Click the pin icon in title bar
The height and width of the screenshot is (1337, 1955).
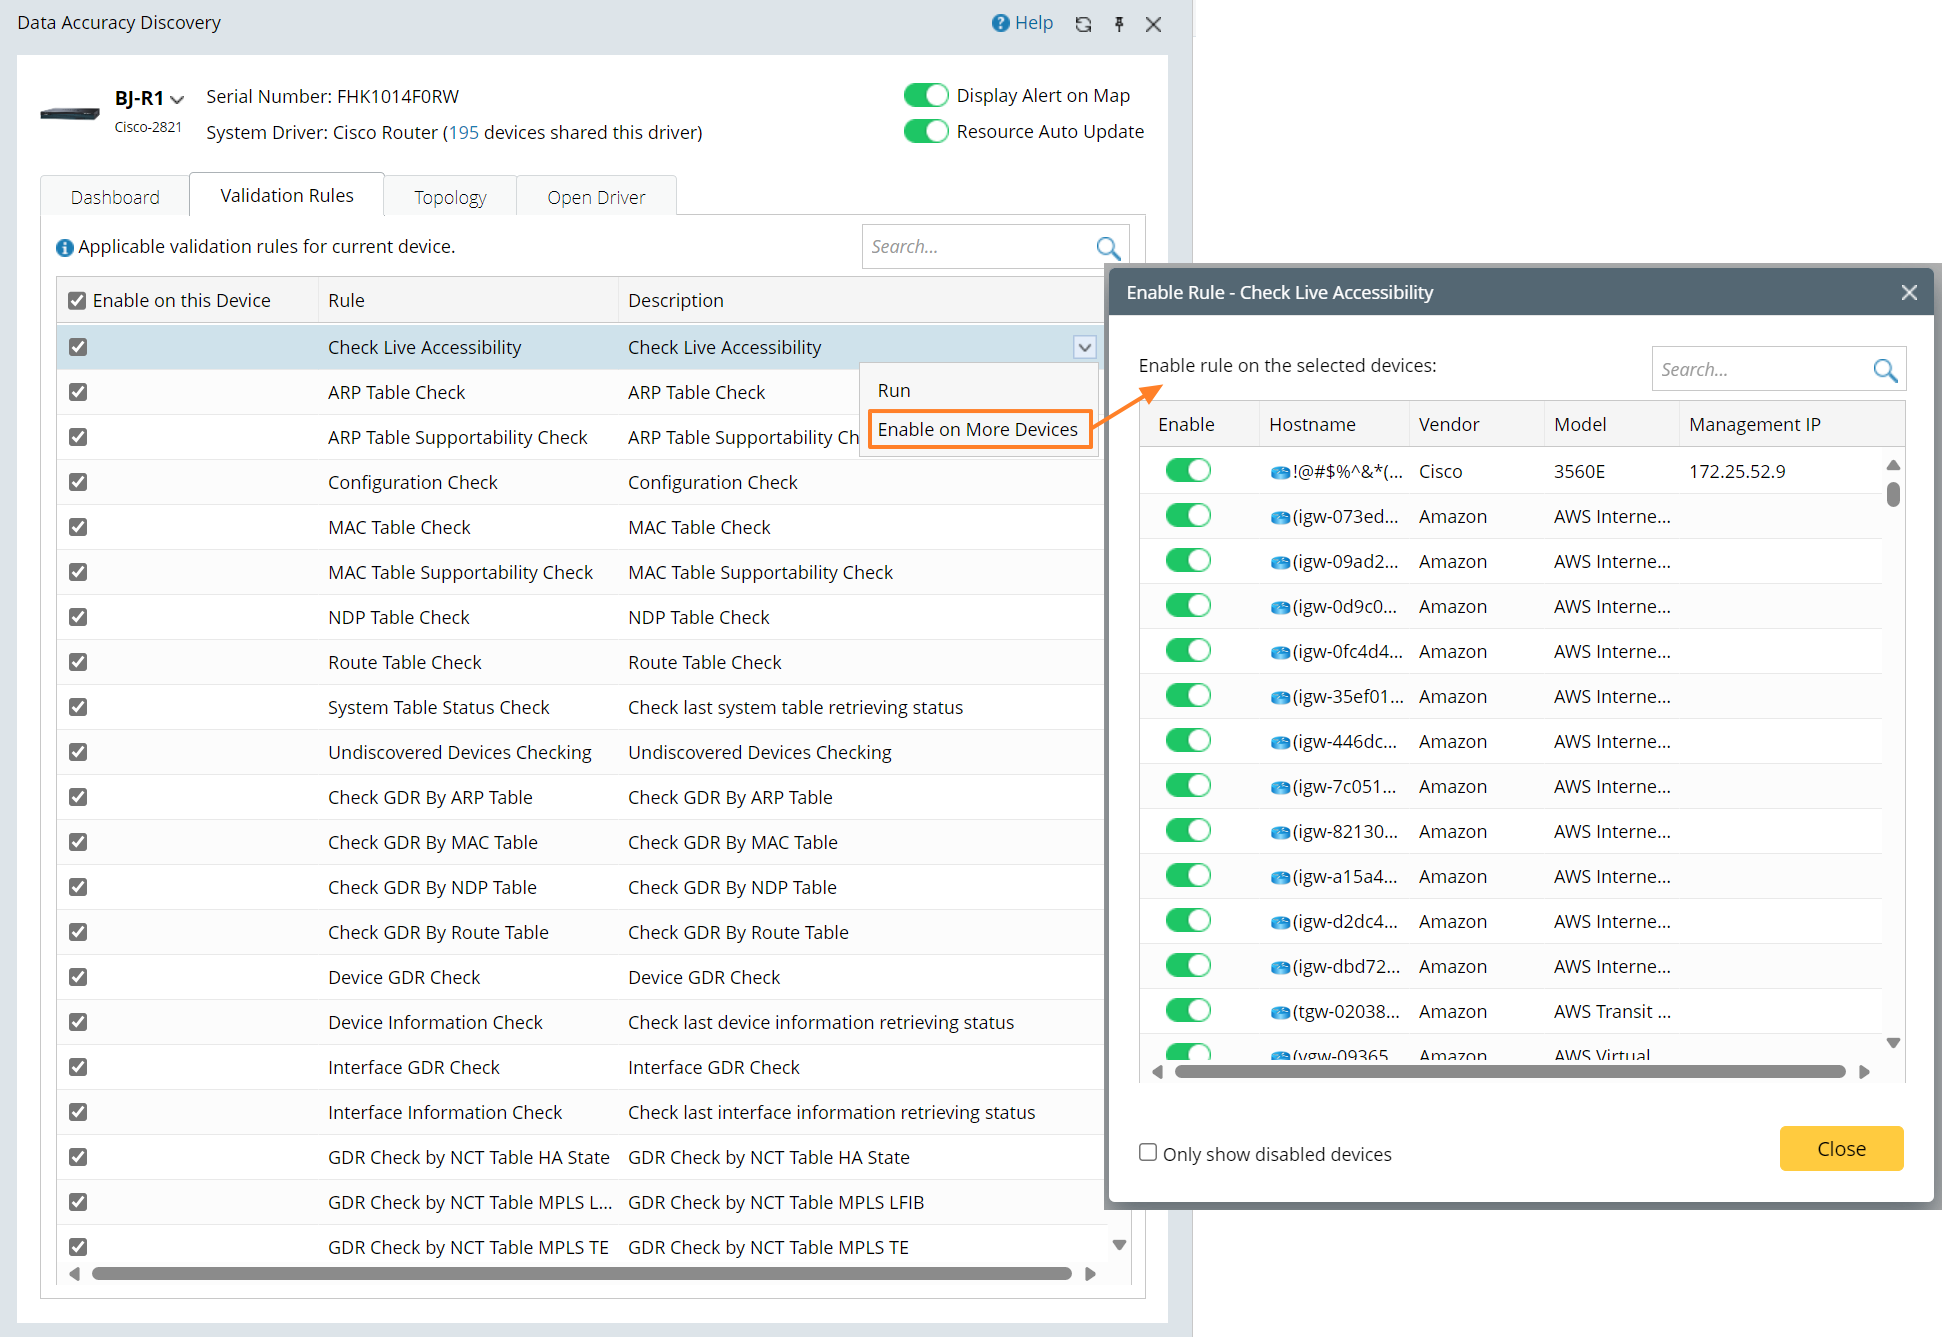coord(1119,24)
